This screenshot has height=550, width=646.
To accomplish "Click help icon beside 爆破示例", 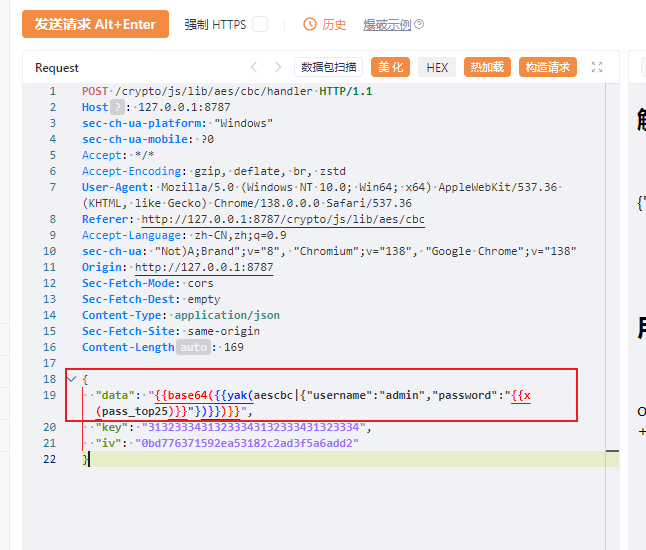I will 419,24.
